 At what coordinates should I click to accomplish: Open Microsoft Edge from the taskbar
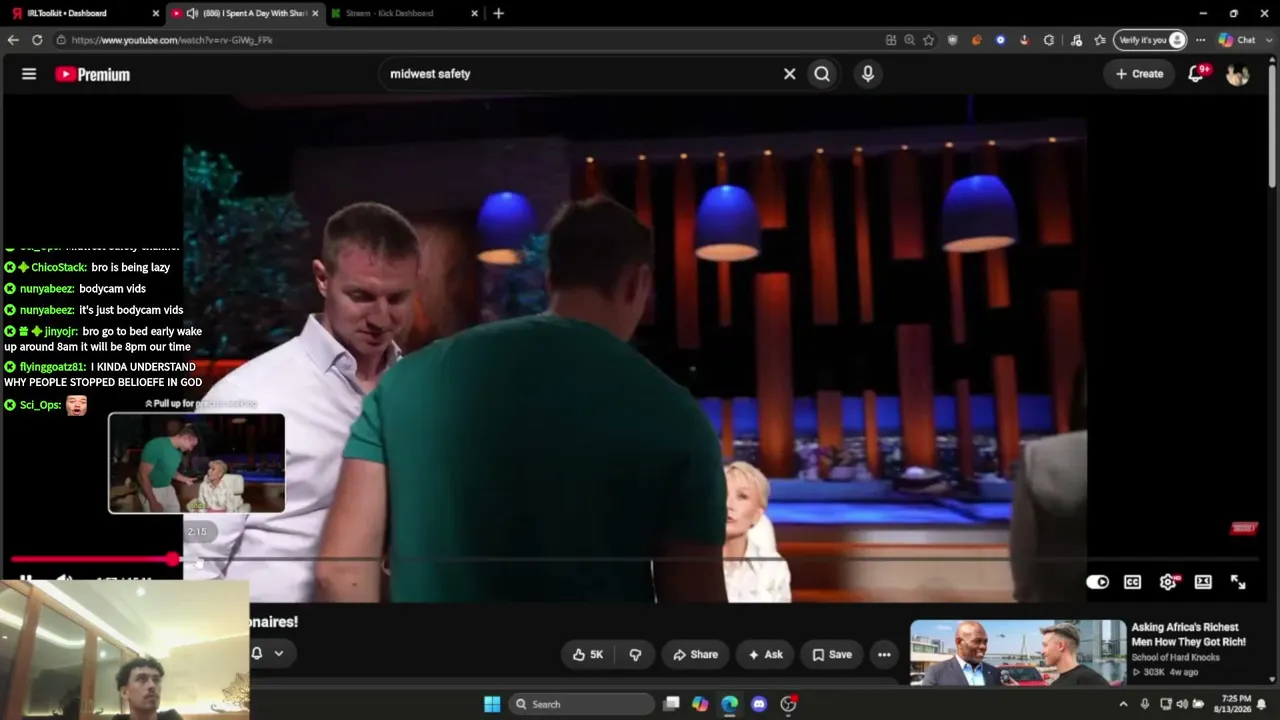tap(730, 704)
